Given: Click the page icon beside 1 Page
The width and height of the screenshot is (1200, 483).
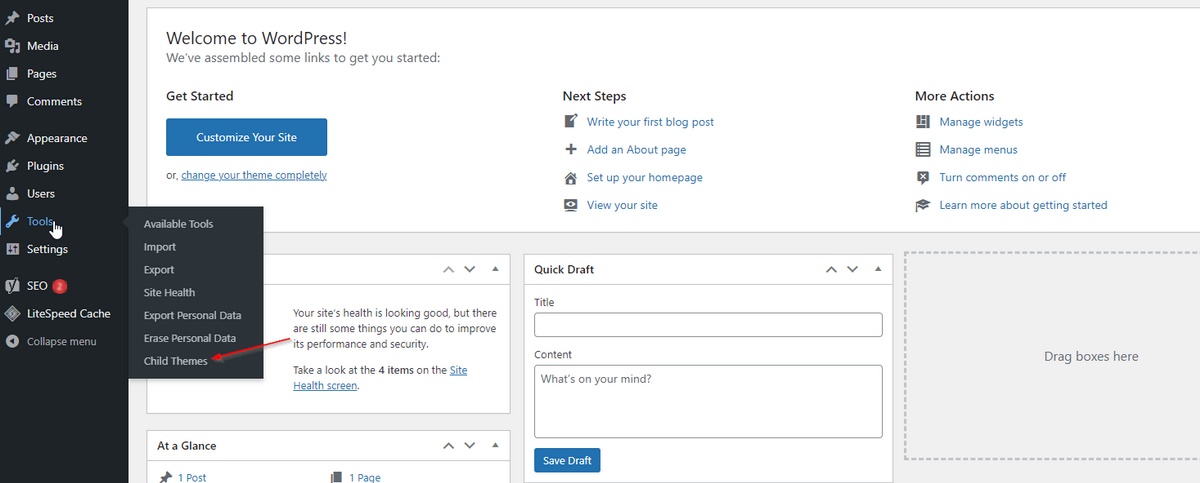Looking at the screenshot, I should [x=336, y=478].
